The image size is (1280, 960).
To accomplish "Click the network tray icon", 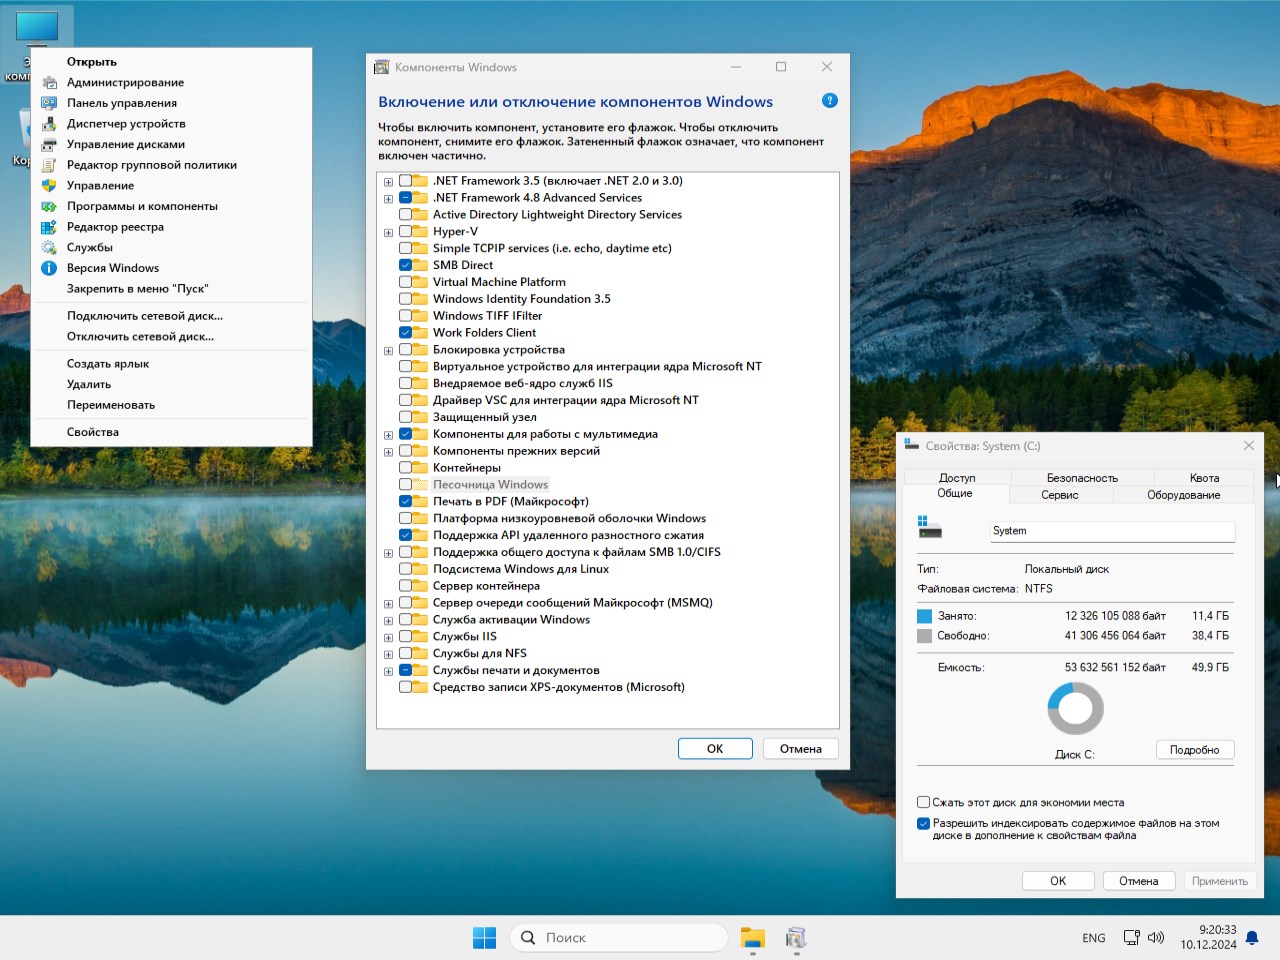I will click(1131, 937).
